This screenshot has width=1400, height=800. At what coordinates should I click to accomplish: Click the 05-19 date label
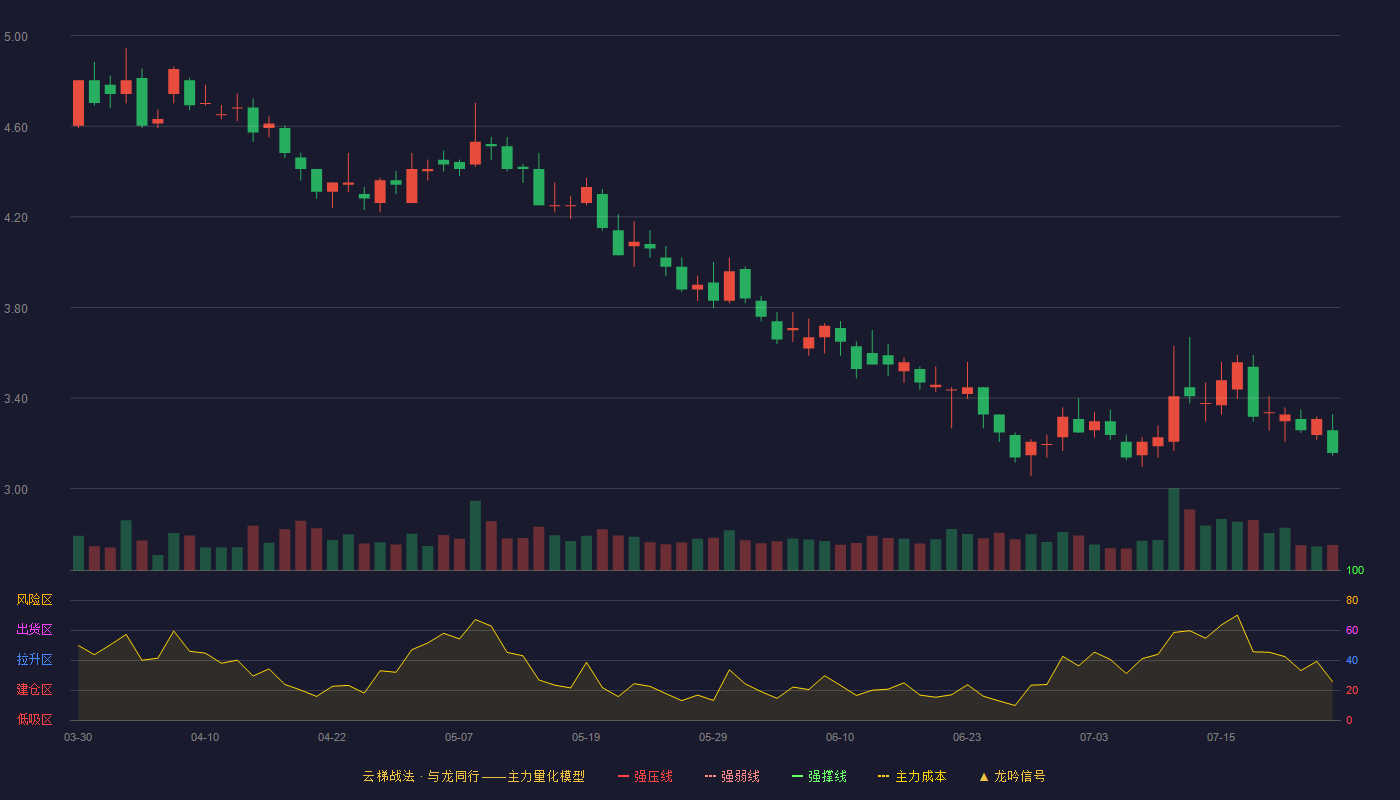pyautogui.click(x=586, y=737)
